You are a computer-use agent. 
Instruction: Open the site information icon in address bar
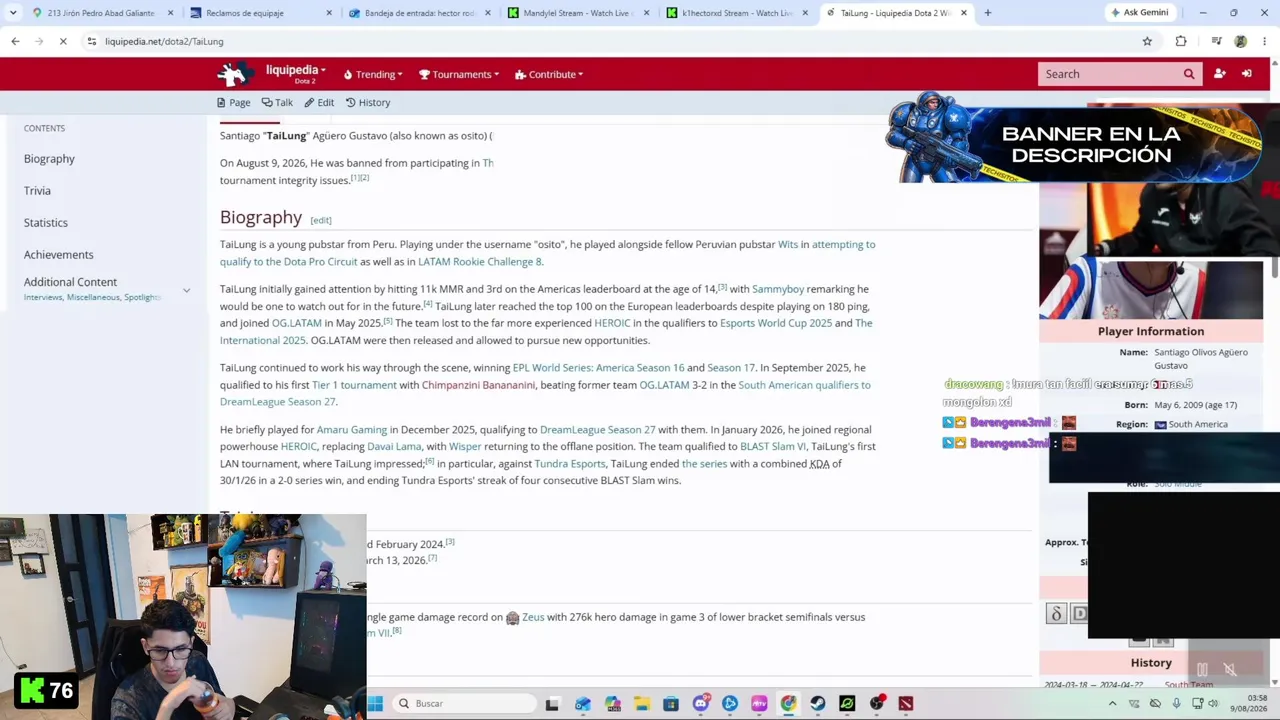[91, 41]
